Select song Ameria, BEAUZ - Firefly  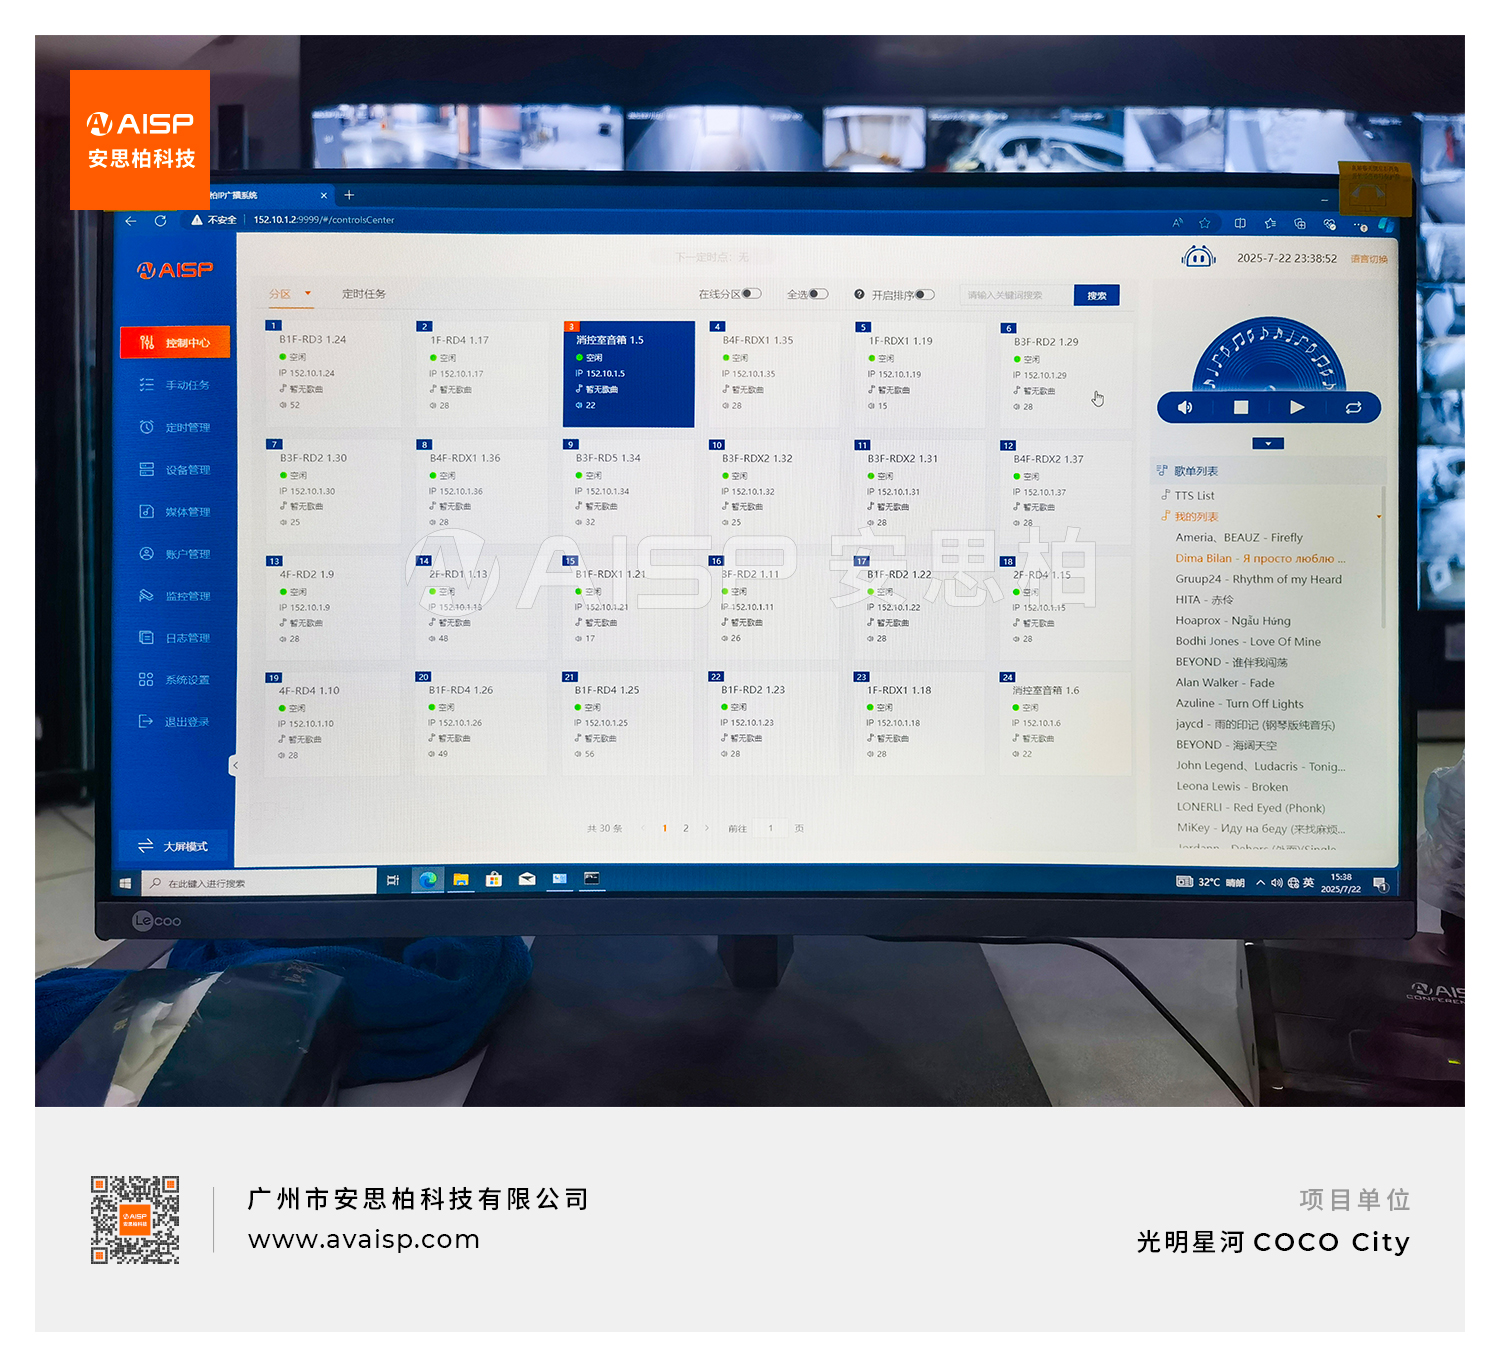point(1239,538)
